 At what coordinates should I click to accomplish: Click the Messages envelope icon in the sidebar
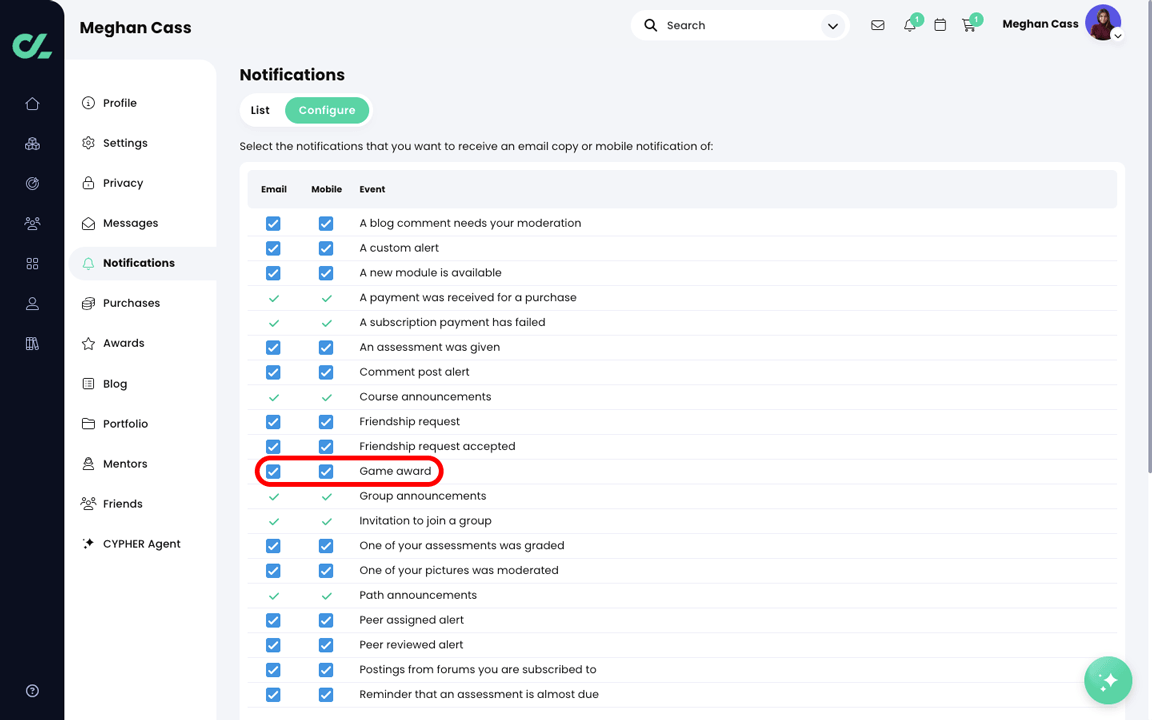click(88, 223)
